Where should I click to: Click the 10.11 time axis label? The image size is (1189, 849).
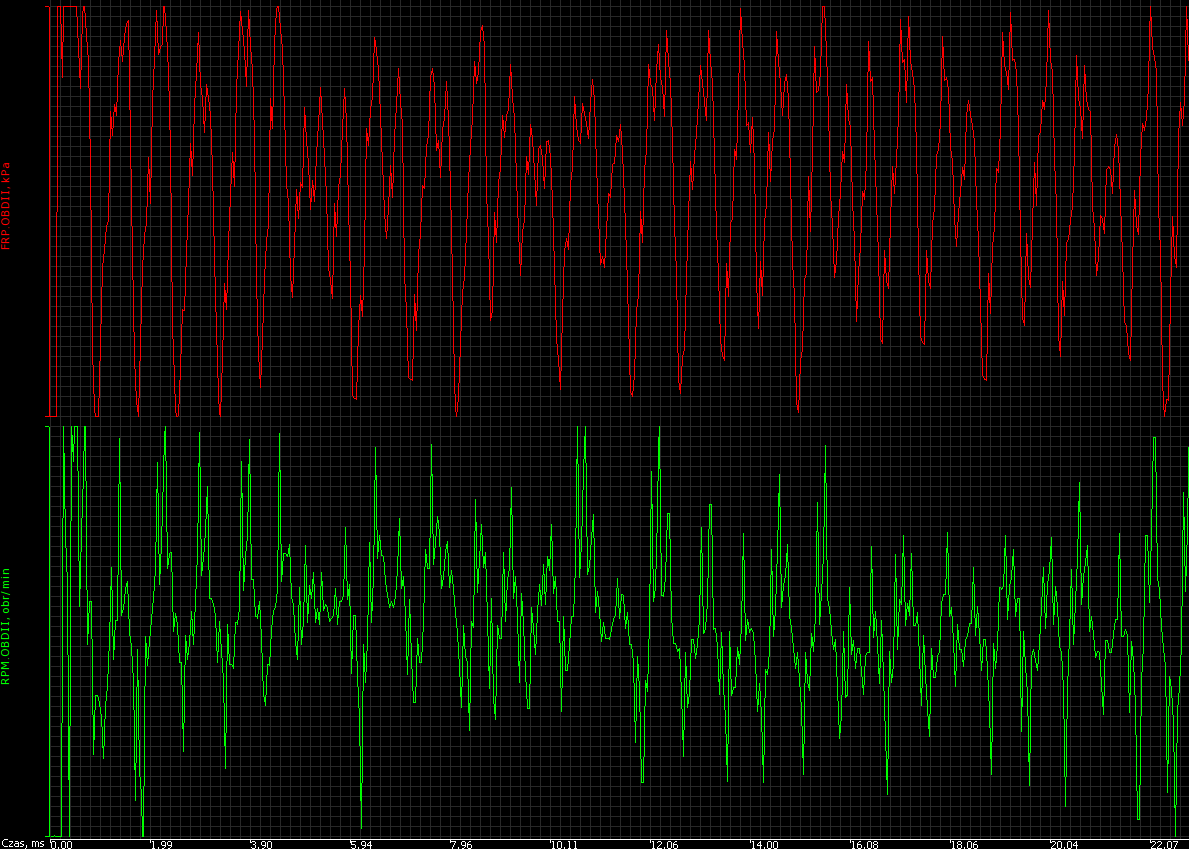565,844
